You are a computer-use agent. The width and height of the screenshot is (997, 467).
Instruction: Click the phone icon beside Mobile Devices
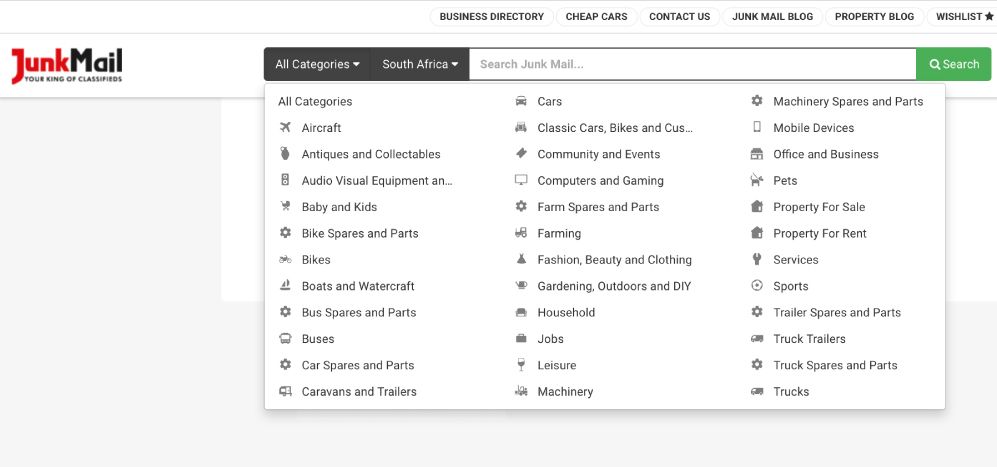757,127
